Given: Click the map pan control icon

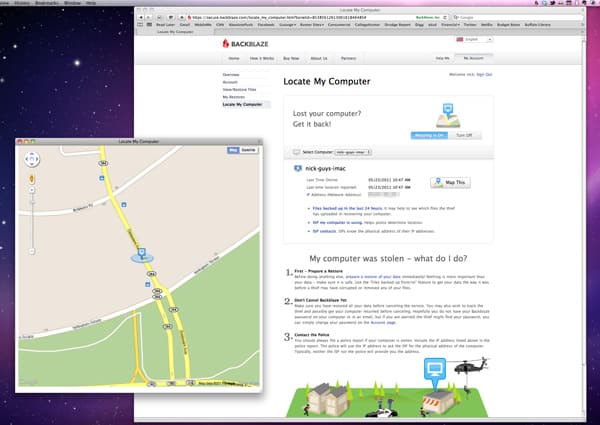Looking at the screenshot, I should [x=31, y=158].
